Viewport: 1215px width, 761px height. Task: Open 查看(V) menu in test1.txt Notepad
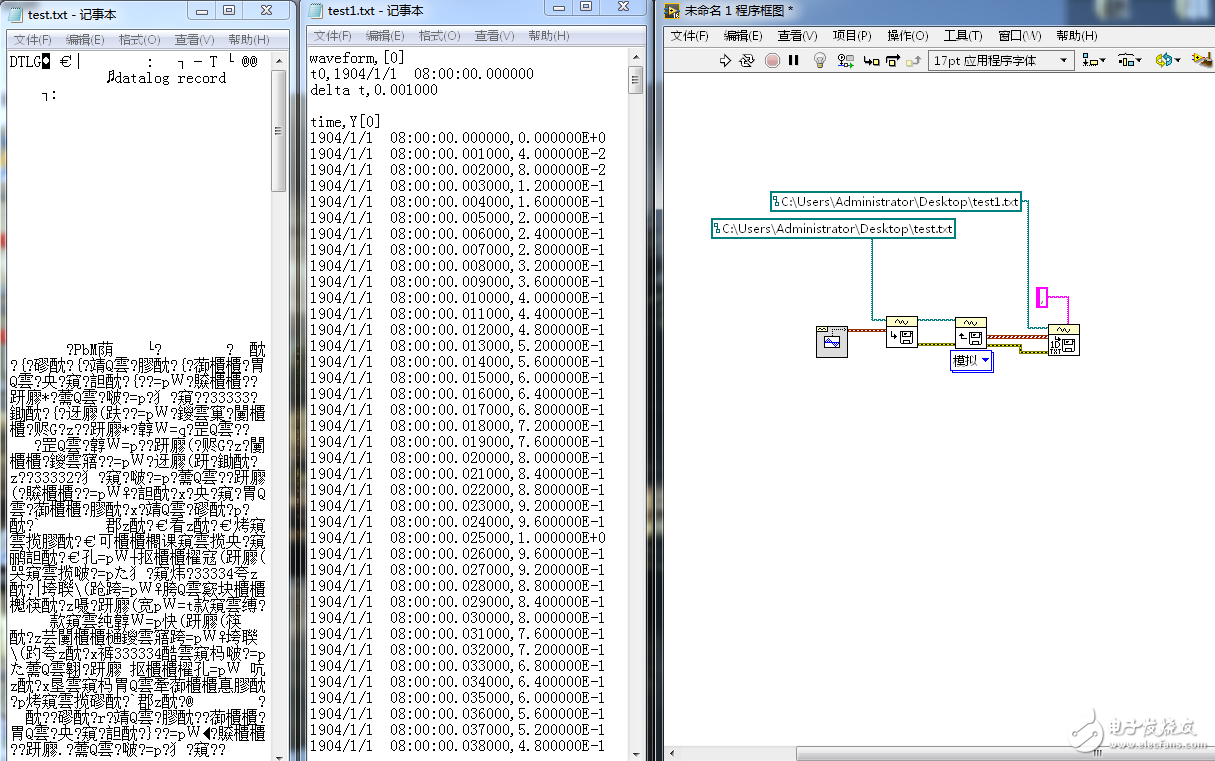click(494, 36)
